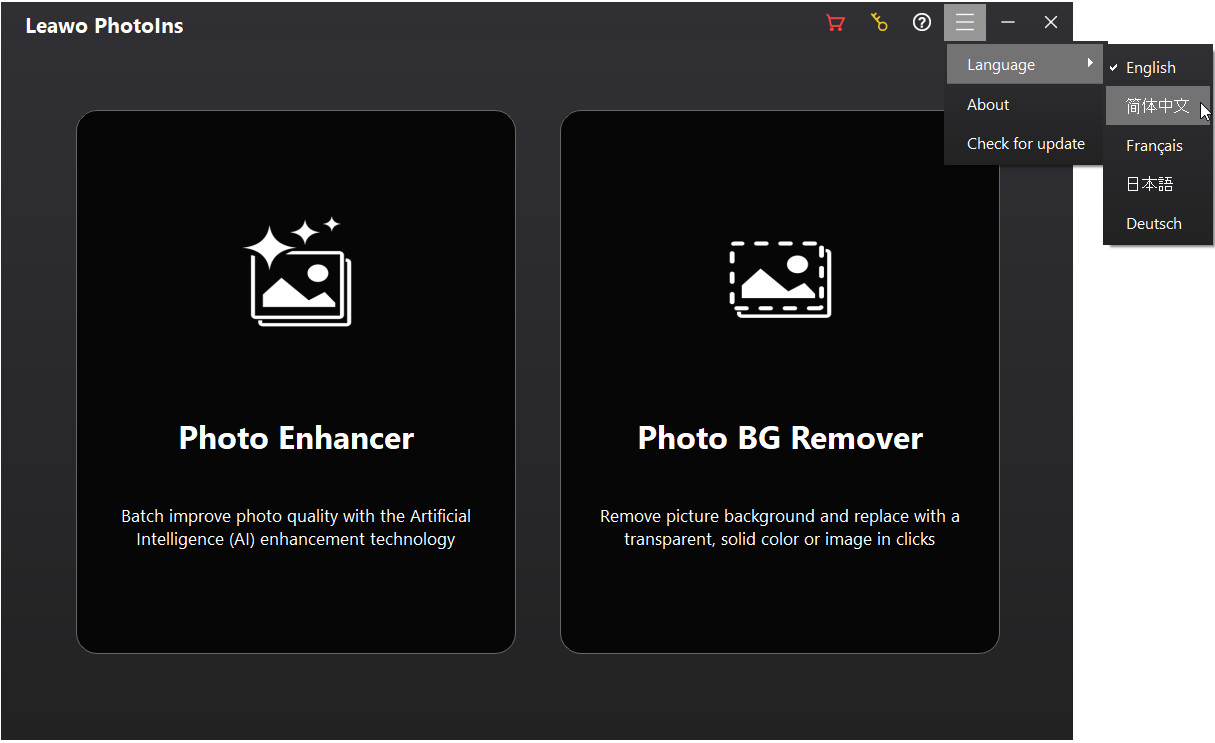Pick 日本語 from the language list
The height and width of the screenshot is (743, 1215).
1149,185
